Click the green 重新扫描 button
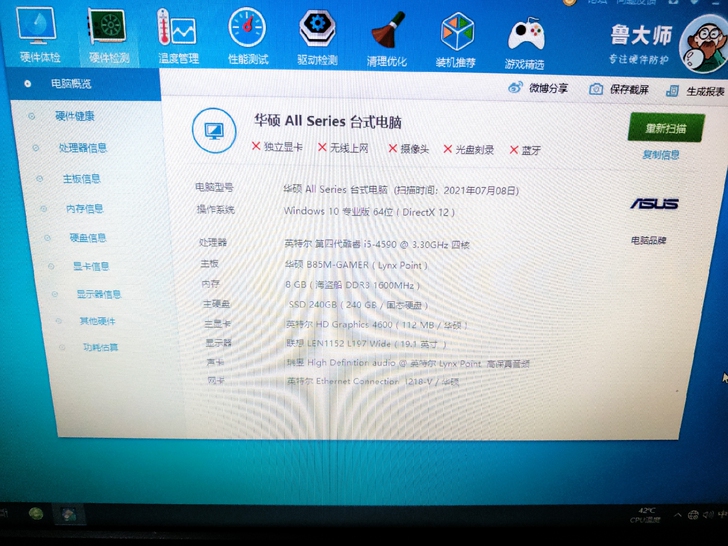The image size is (728, 546). pyautogui.click(x=666, y=127)
